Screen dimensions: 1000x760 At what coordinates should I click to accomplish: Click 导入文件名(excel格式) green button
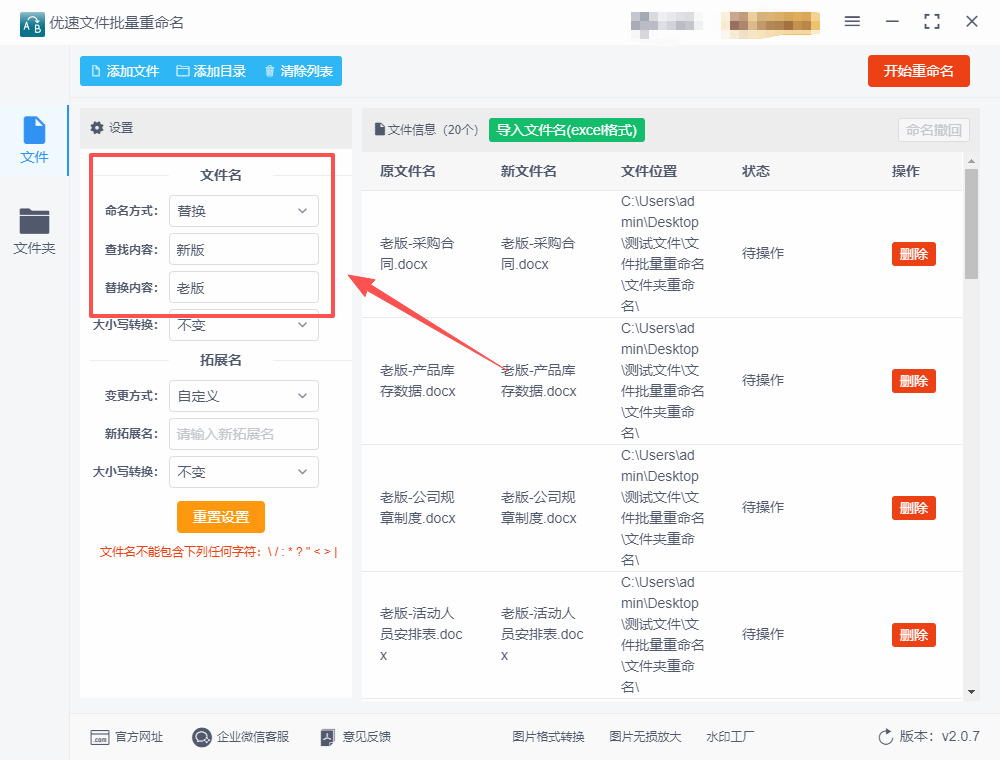pos(567,130)
